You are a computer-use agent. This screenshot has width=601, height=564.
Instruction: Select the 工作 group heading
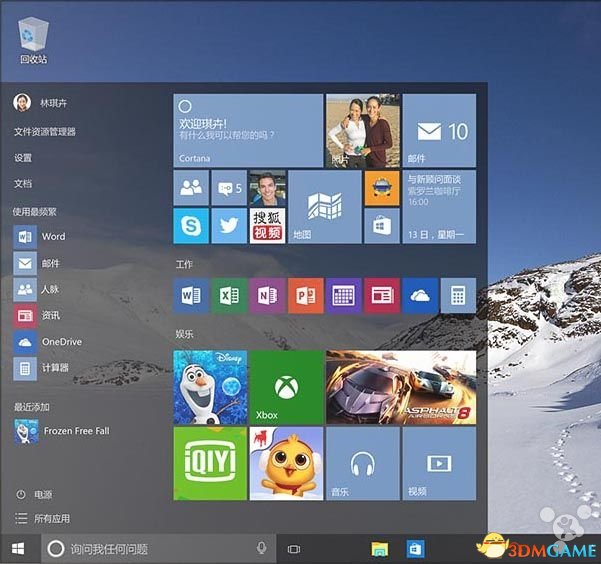[184, 264]
